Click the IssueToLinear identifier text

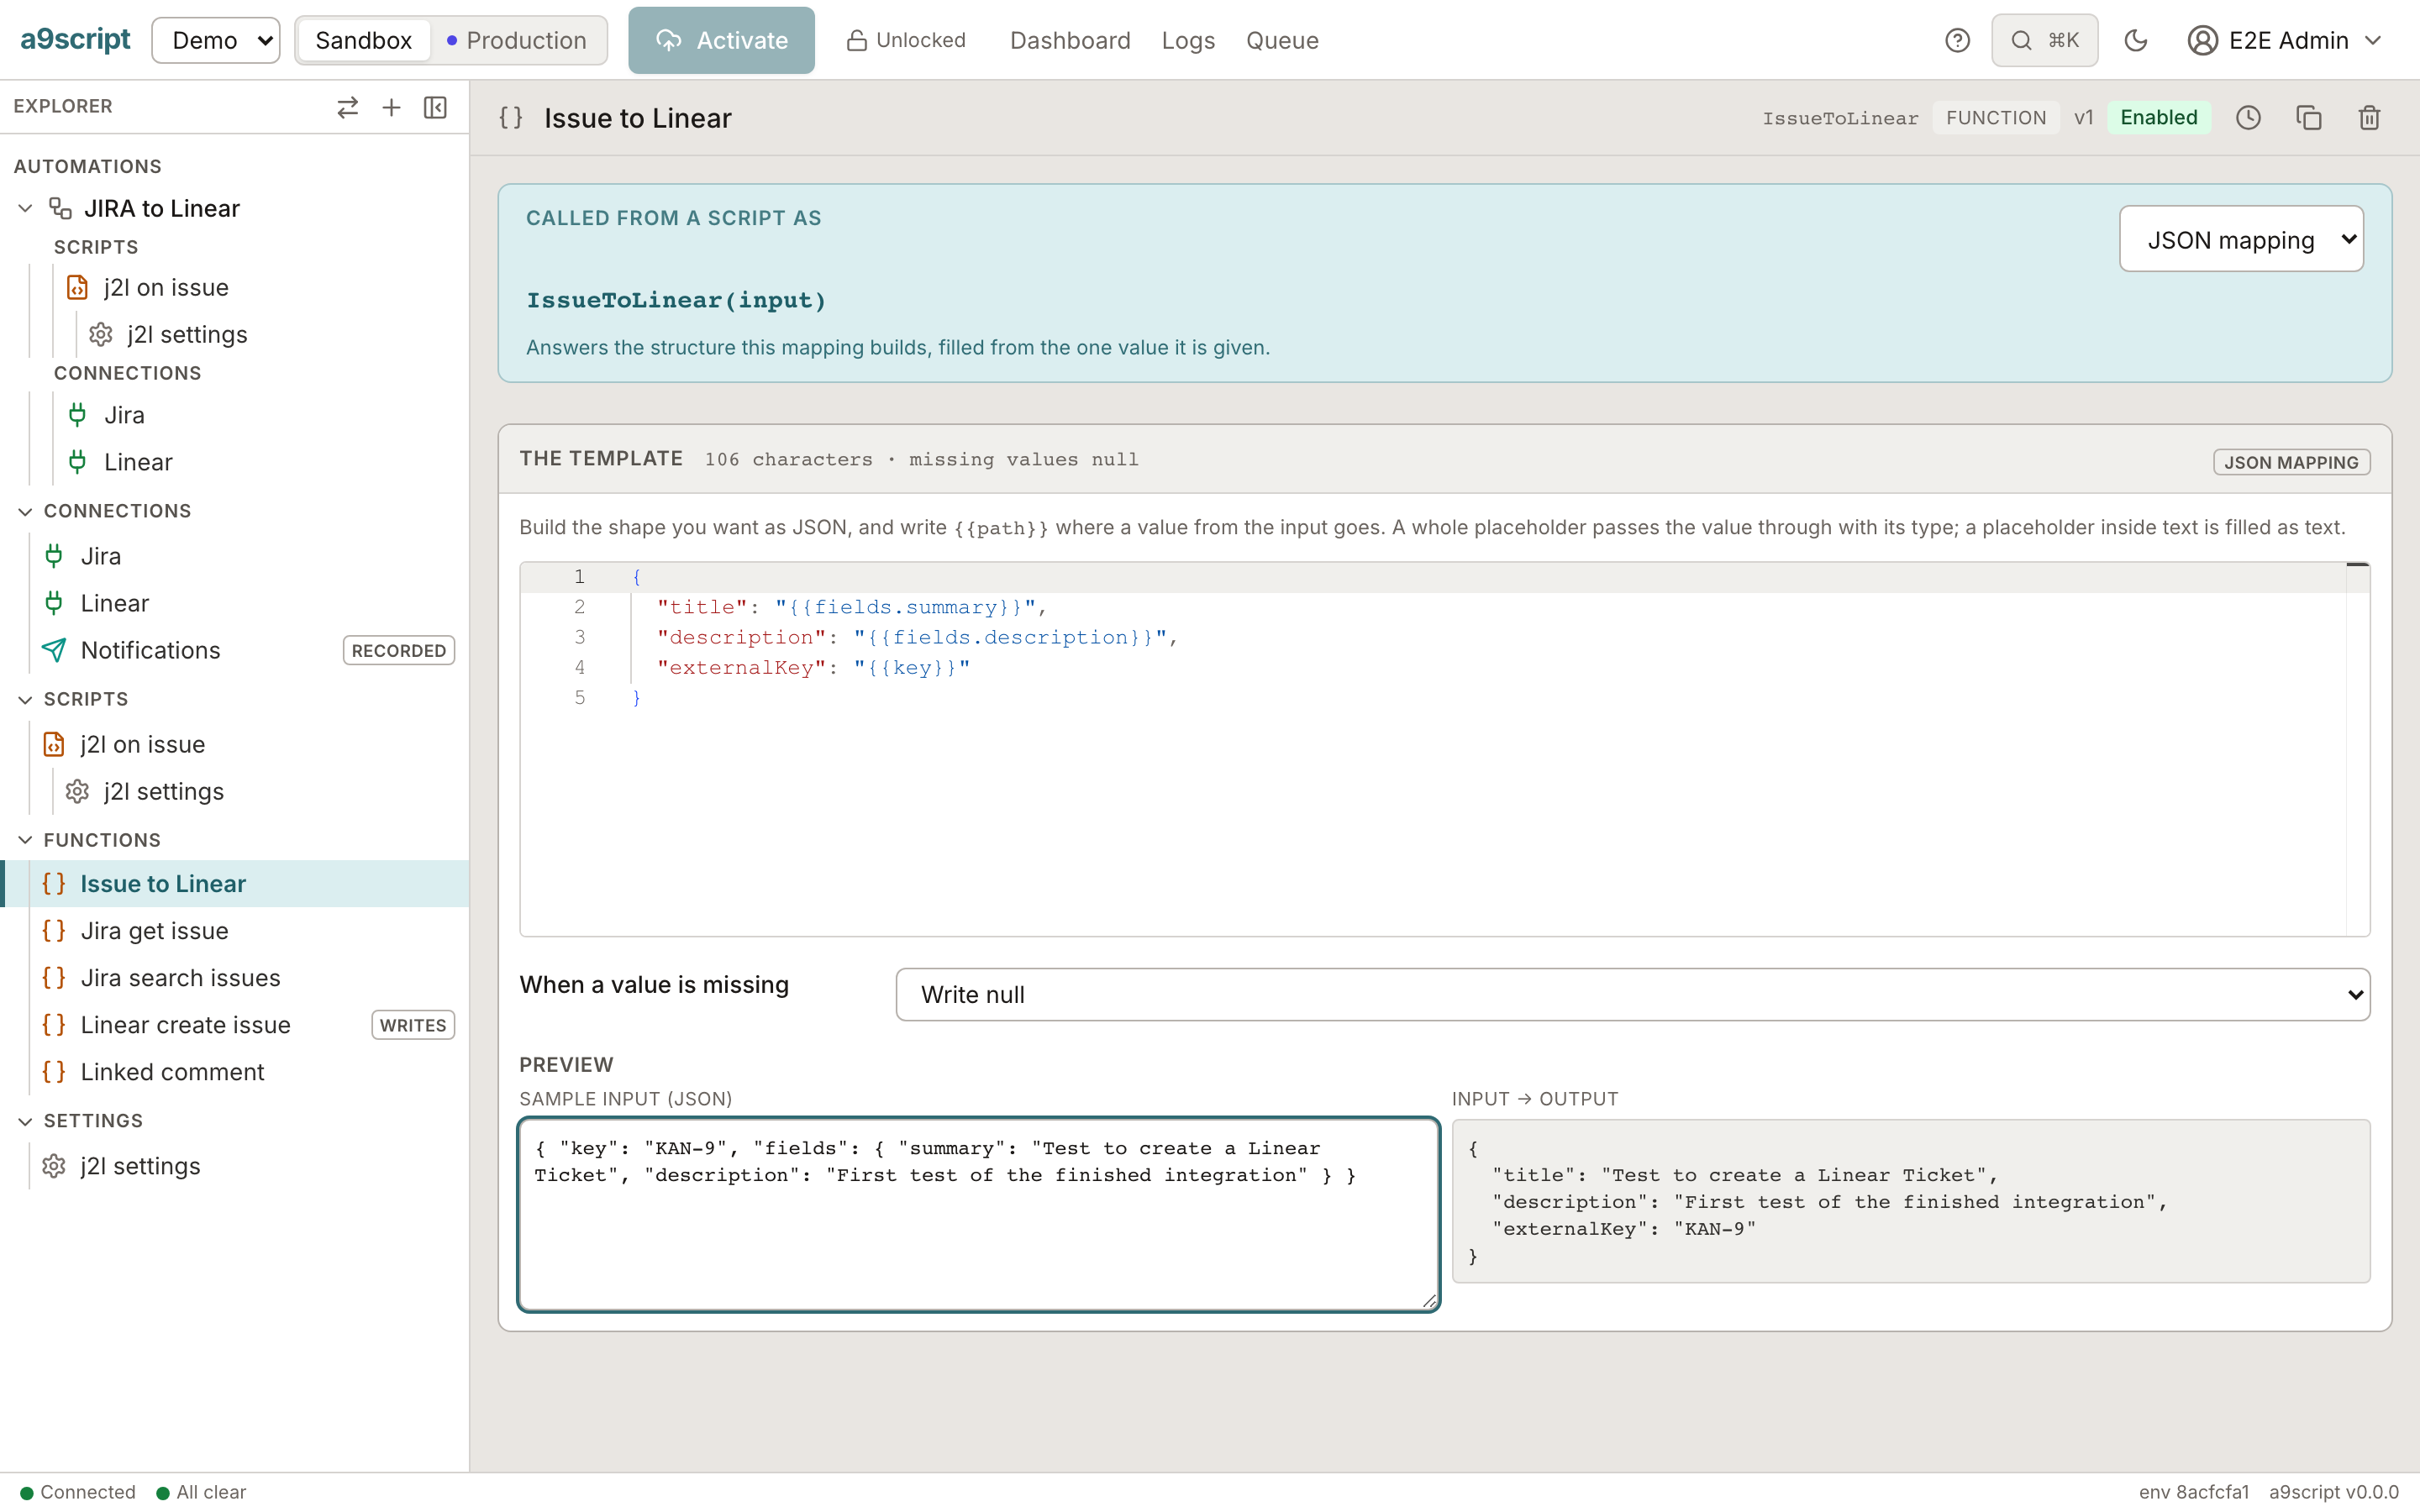(1840, 118)
